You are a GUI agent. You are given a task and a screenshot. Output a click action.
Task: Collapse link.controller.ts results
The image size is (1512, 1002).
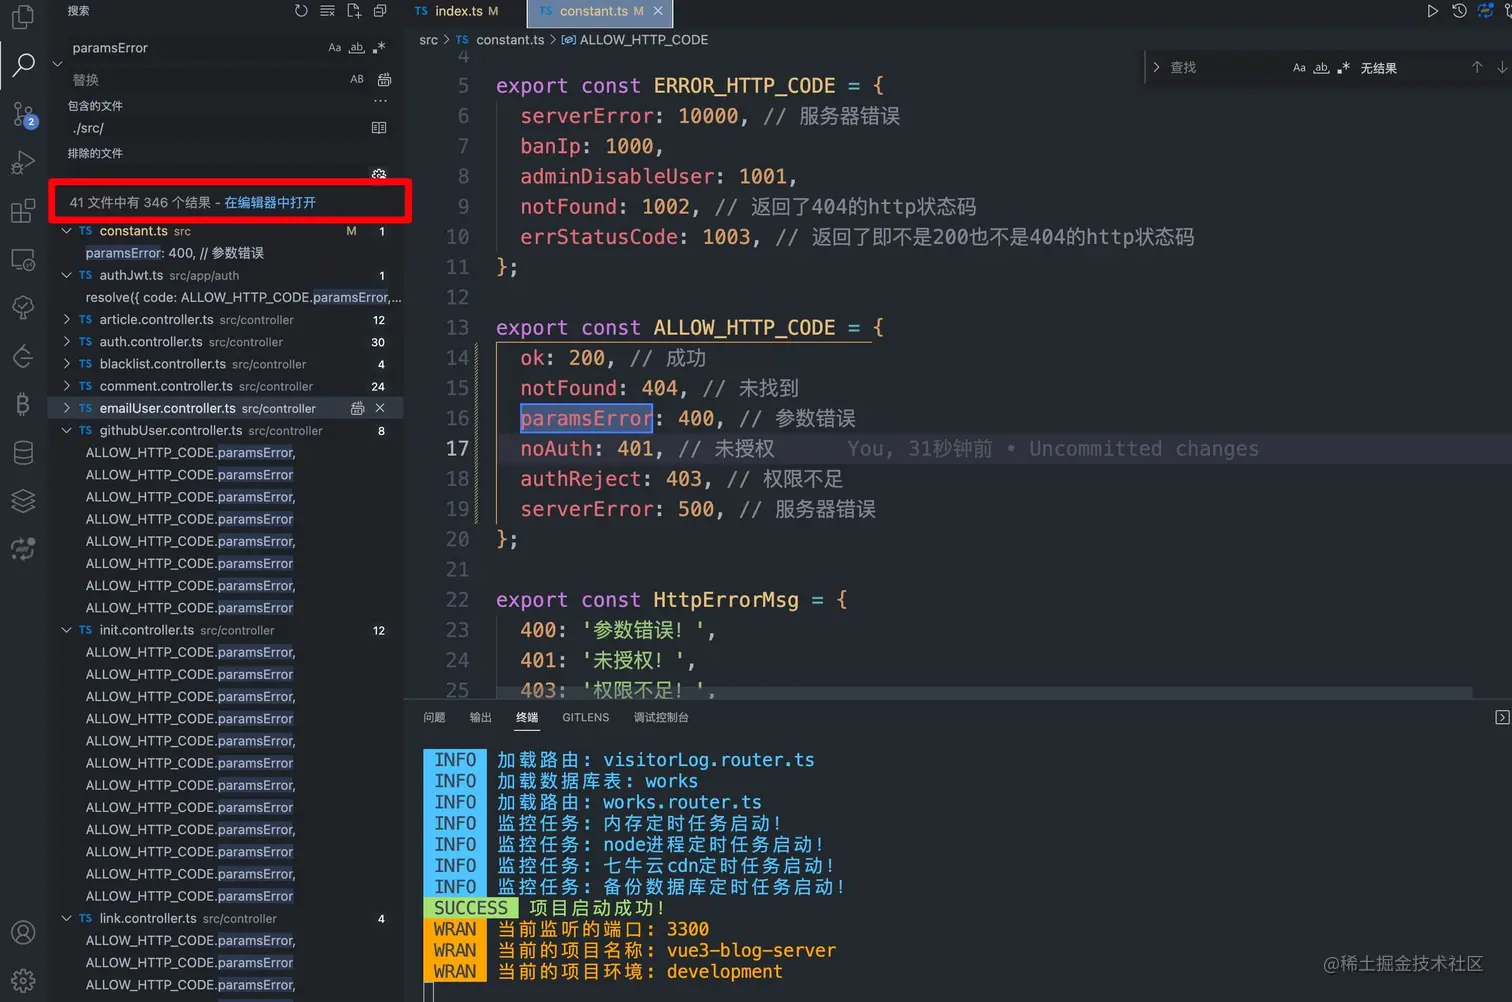point(67,918)
